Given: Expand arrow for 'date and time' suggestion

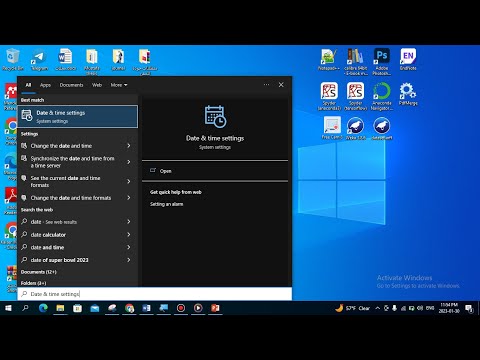Looking at the screenshot, I should click(129, 247).
